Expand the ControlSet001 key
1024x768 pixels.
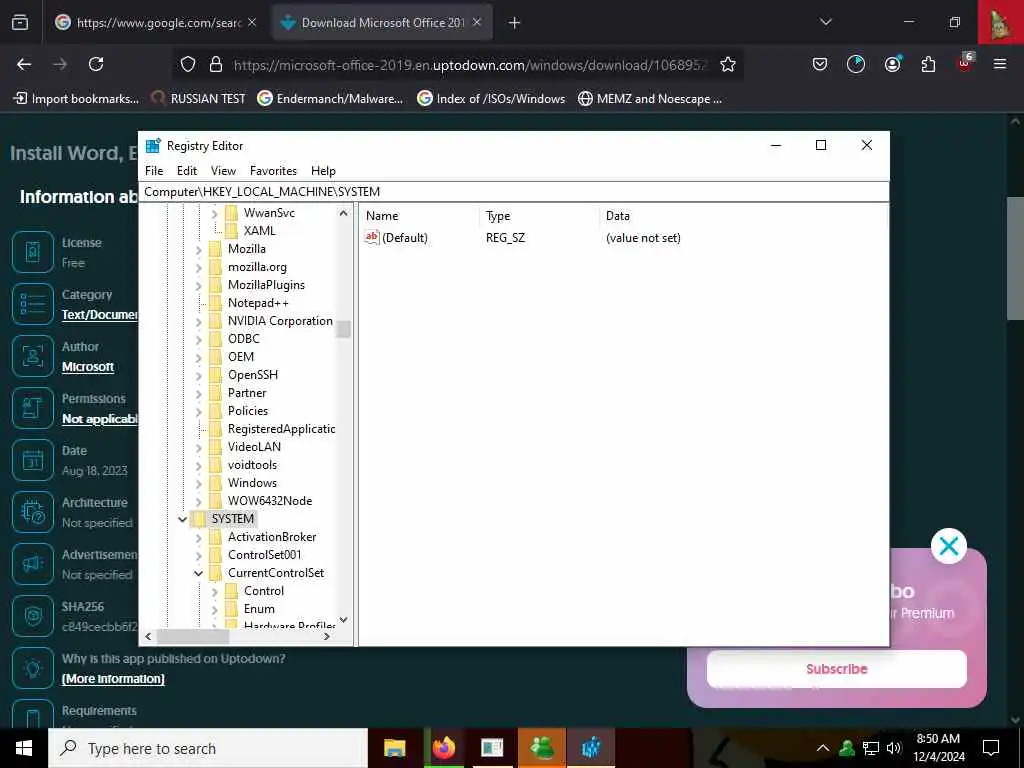[199, 556]
